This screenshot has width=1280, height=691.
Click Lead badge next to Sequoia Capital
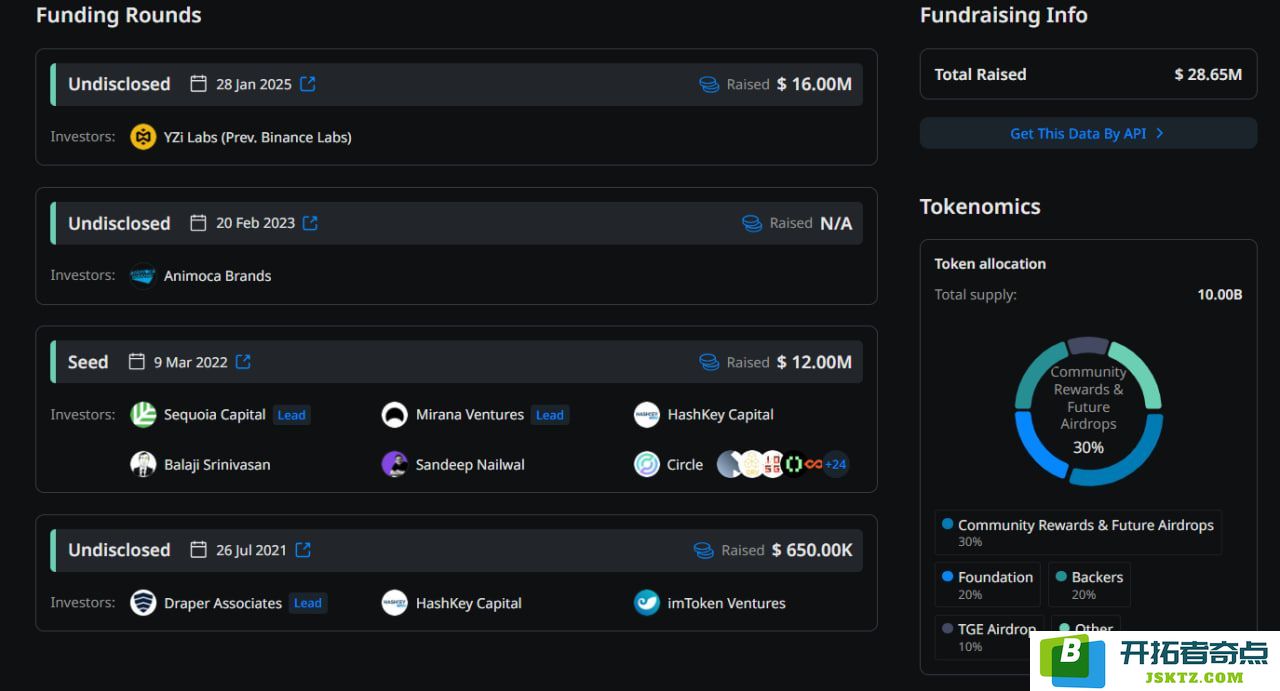coord(292,415)
